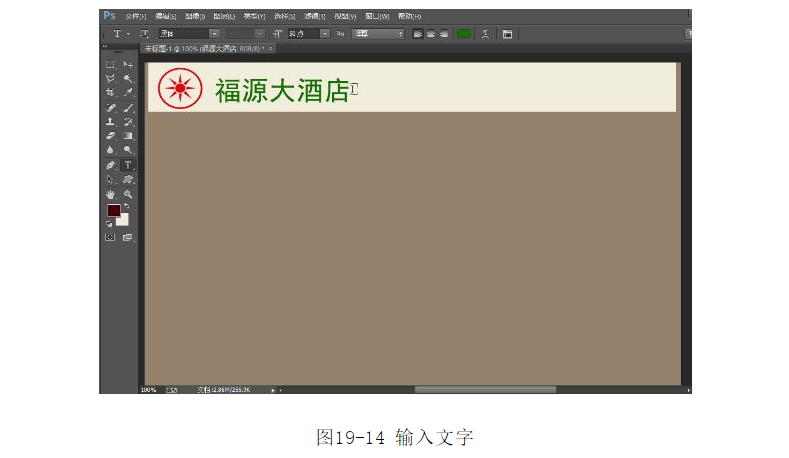Select the Rectangular Marquee tool
This screenshot has width=789, height=458.
click(111, 64)
